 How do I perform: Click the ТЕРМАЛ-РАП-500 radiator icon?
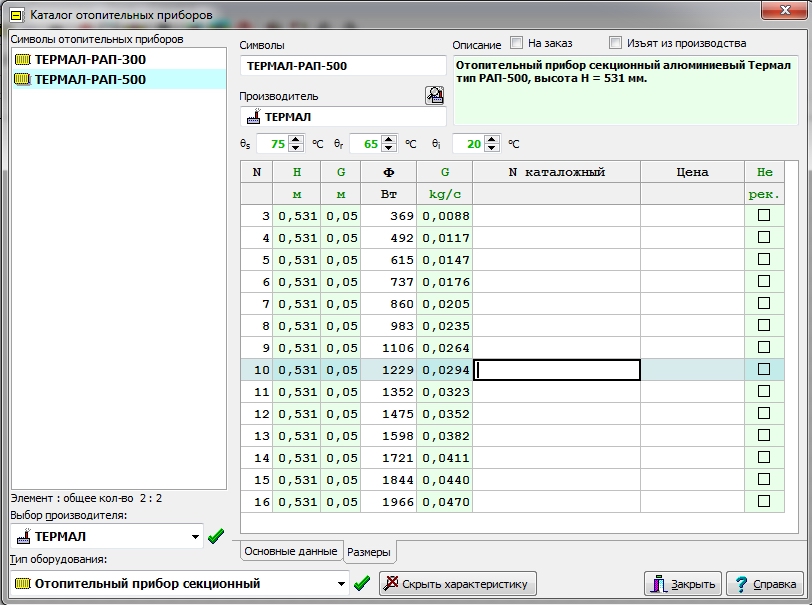pos(23,79)
